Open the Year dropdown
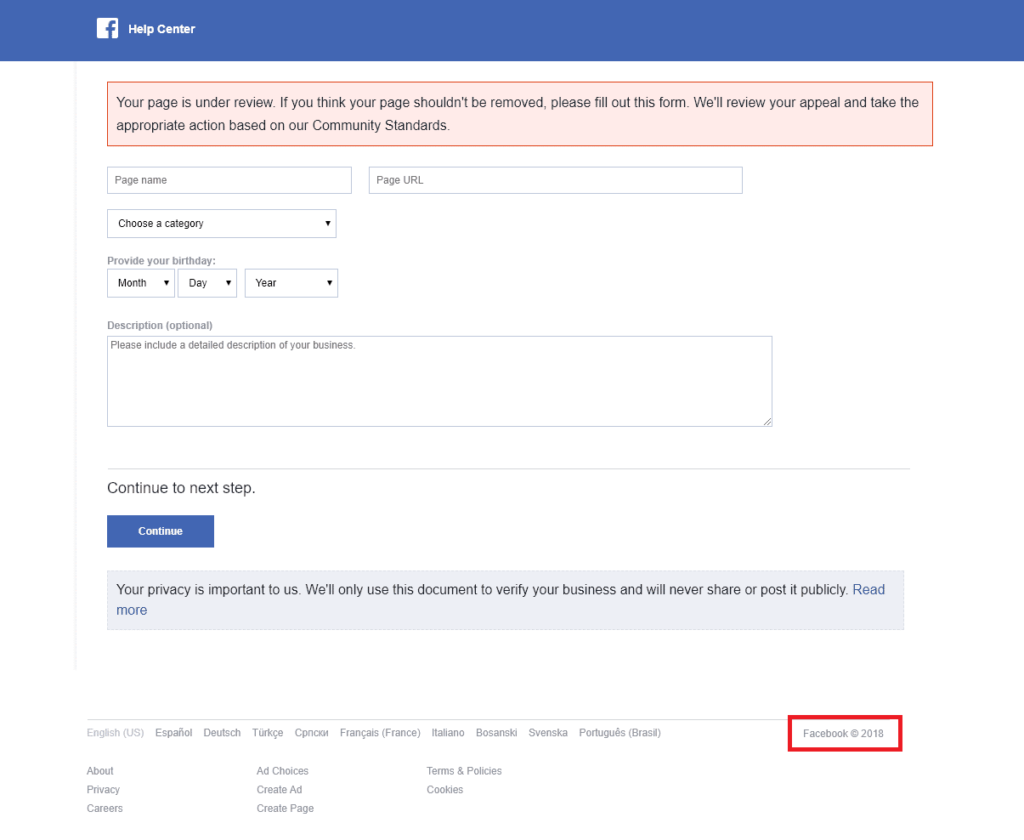This screenshot has width=1024, height=840. pos(291,283)
